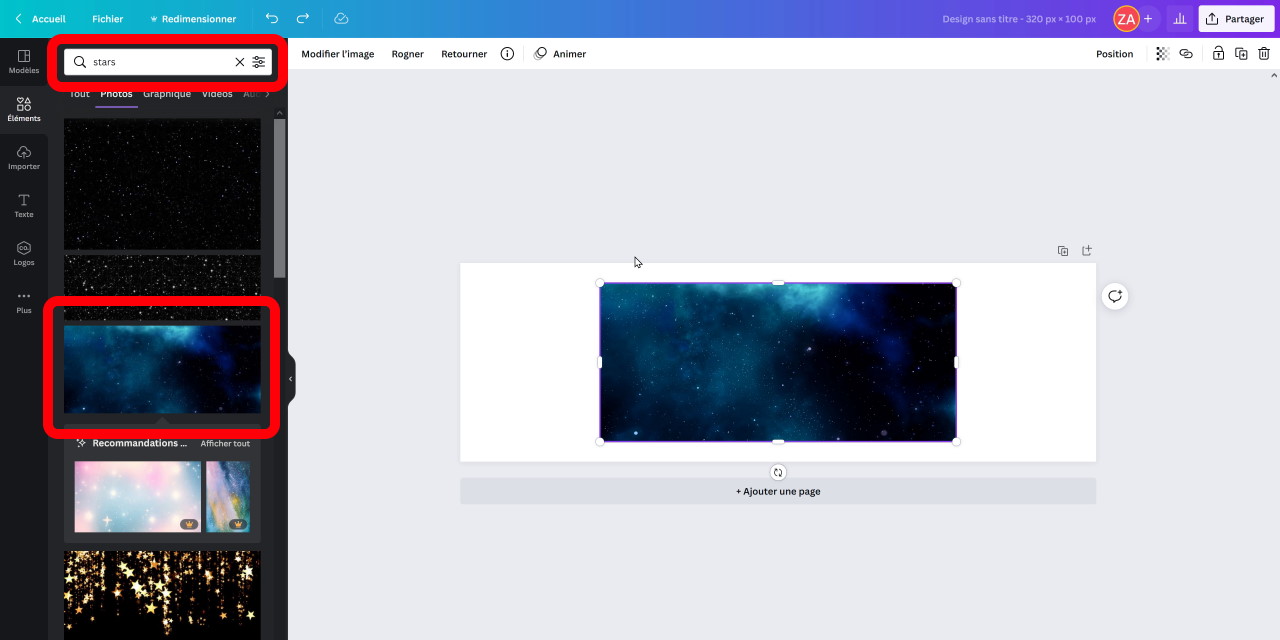Viewport: 1280px width, 640px height.
Task: Click the image info icon
Action: (x=507, y=54)
